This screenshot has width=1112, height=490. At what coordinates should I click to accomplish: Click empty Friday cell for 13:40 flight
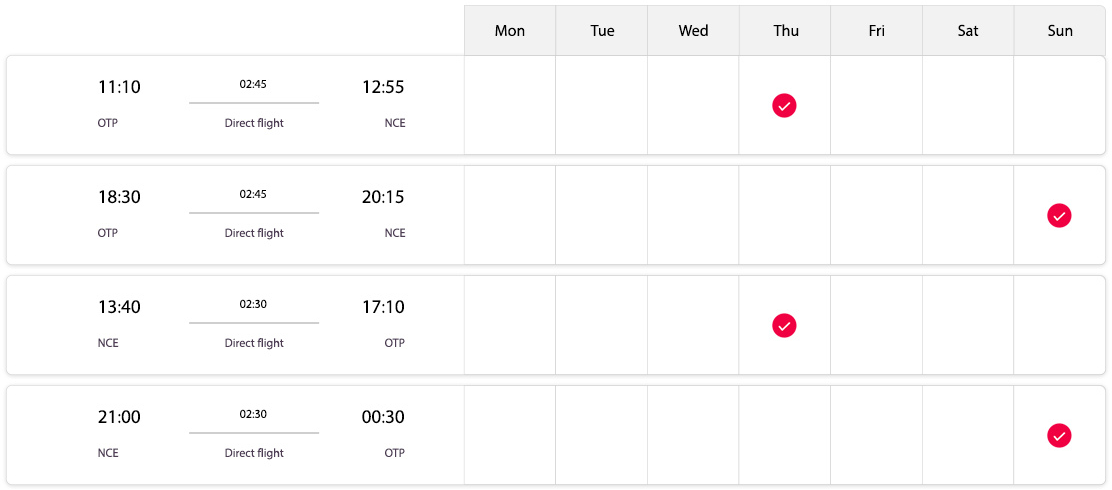877,325
